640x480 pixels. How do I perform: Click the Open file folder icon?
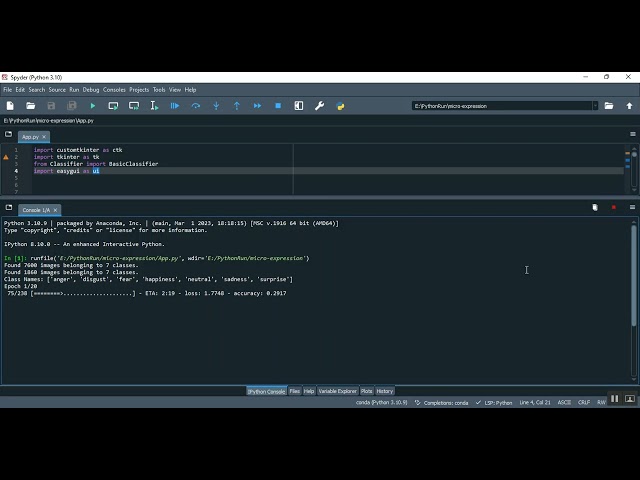[x=31, y=106]
